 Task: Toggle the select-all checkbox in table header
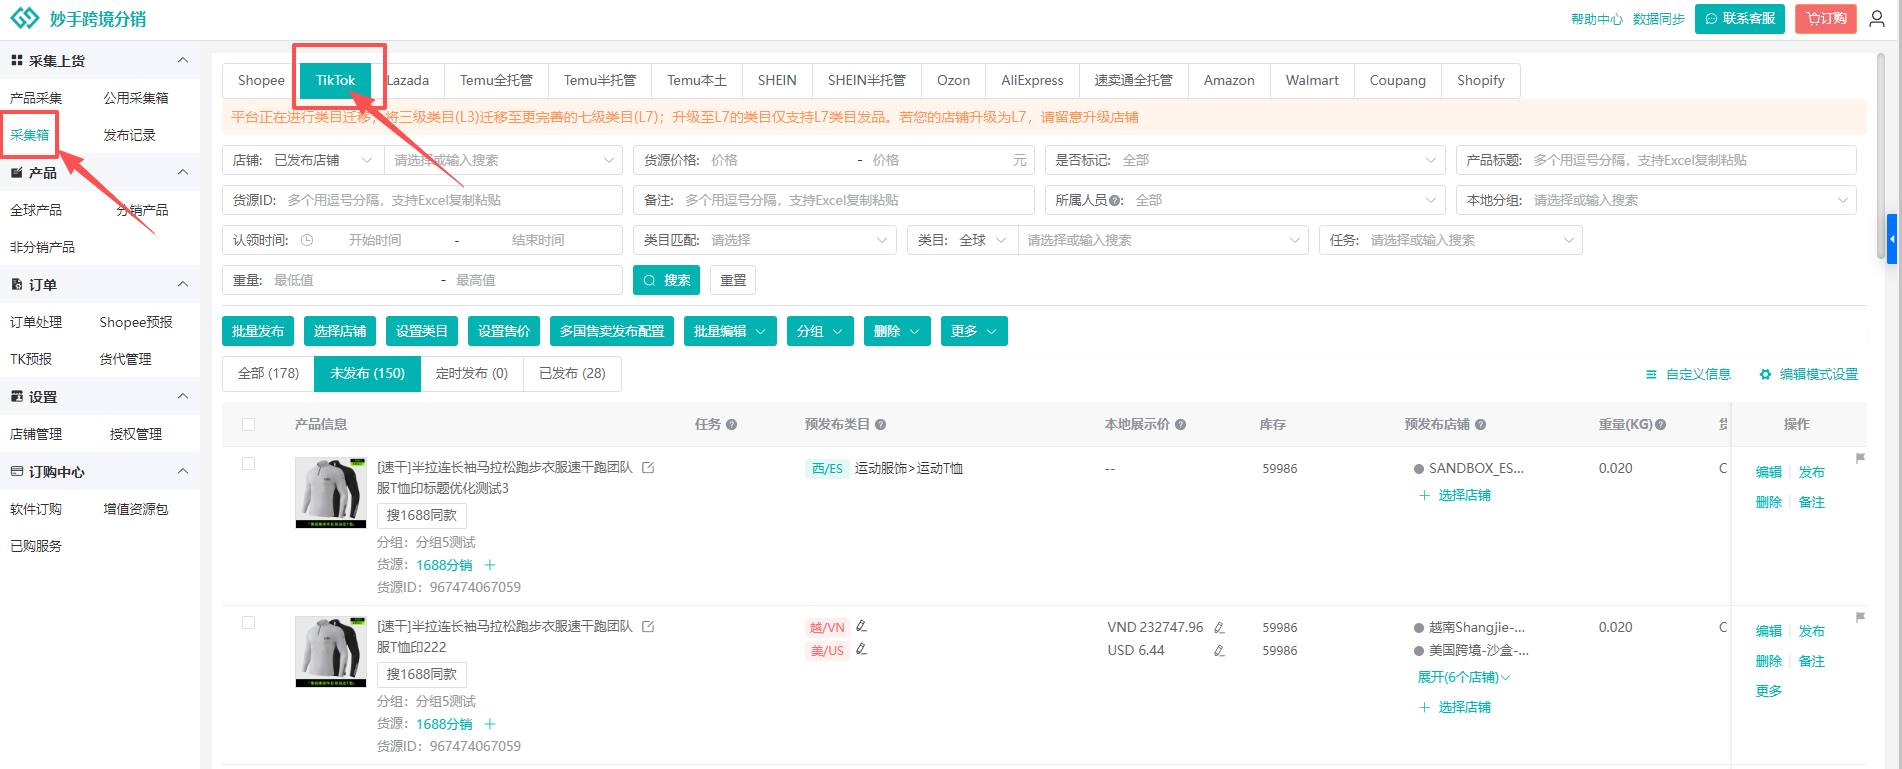[249, 425]
